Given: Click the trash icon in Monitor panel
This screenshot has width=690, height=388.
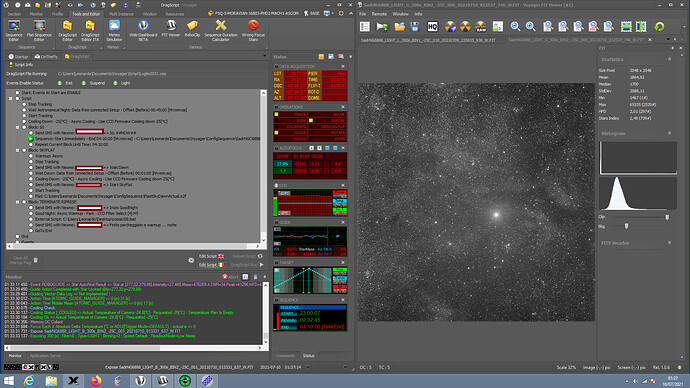Looking at the screenshot, I should click(x=255, y=277).
